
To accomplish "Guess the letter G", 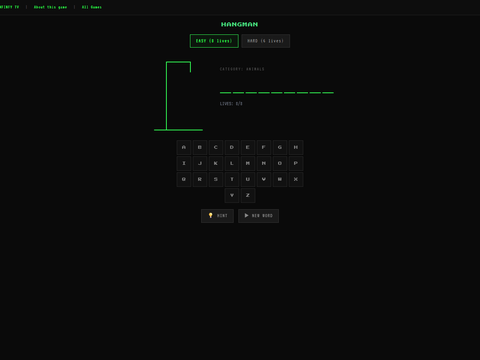I will coord(280,147).
